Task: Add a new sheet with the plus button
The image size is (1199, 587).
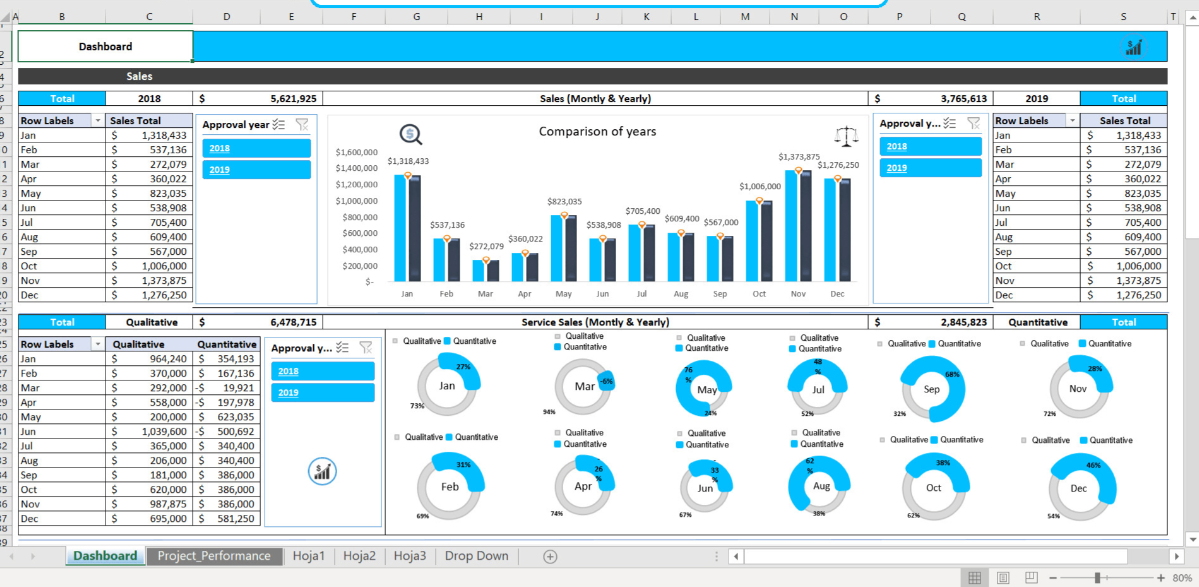Action: pyautogui.click(x=550, y=556)
